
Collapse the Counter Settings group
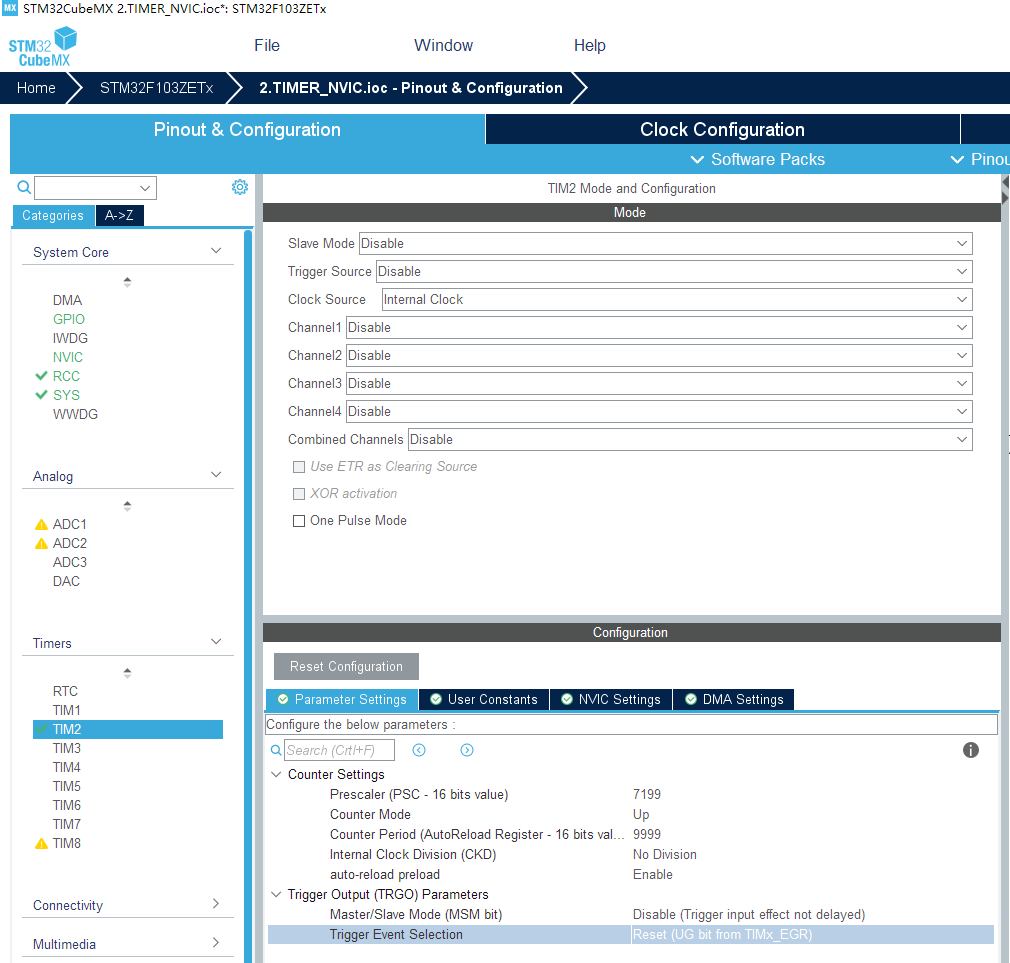(x=276, y=774)
